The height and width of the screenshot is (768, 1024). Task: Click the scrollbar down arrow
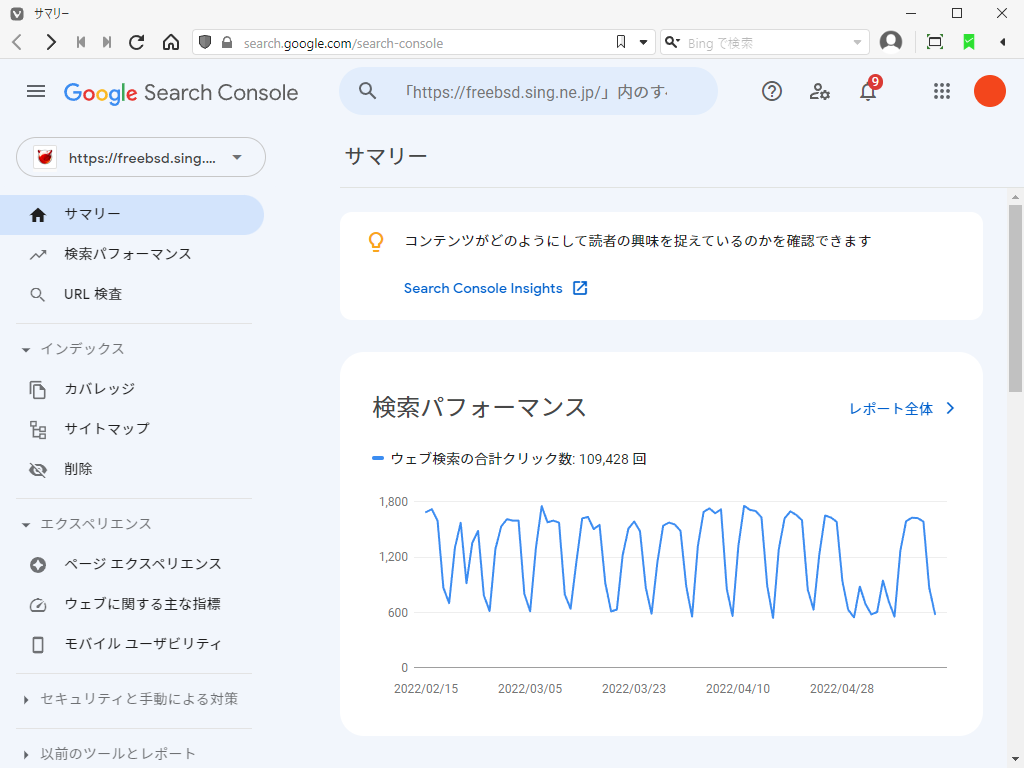[x=1015, y=759]
